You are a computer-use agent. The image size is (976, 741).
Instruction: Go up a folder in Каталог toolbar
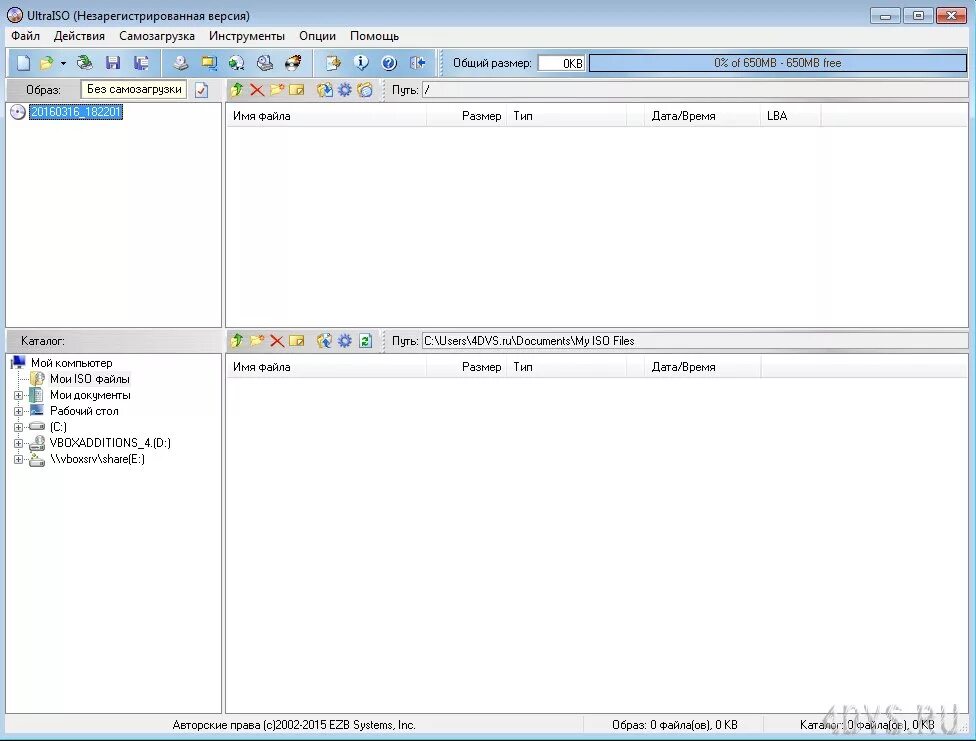(237, 341)
